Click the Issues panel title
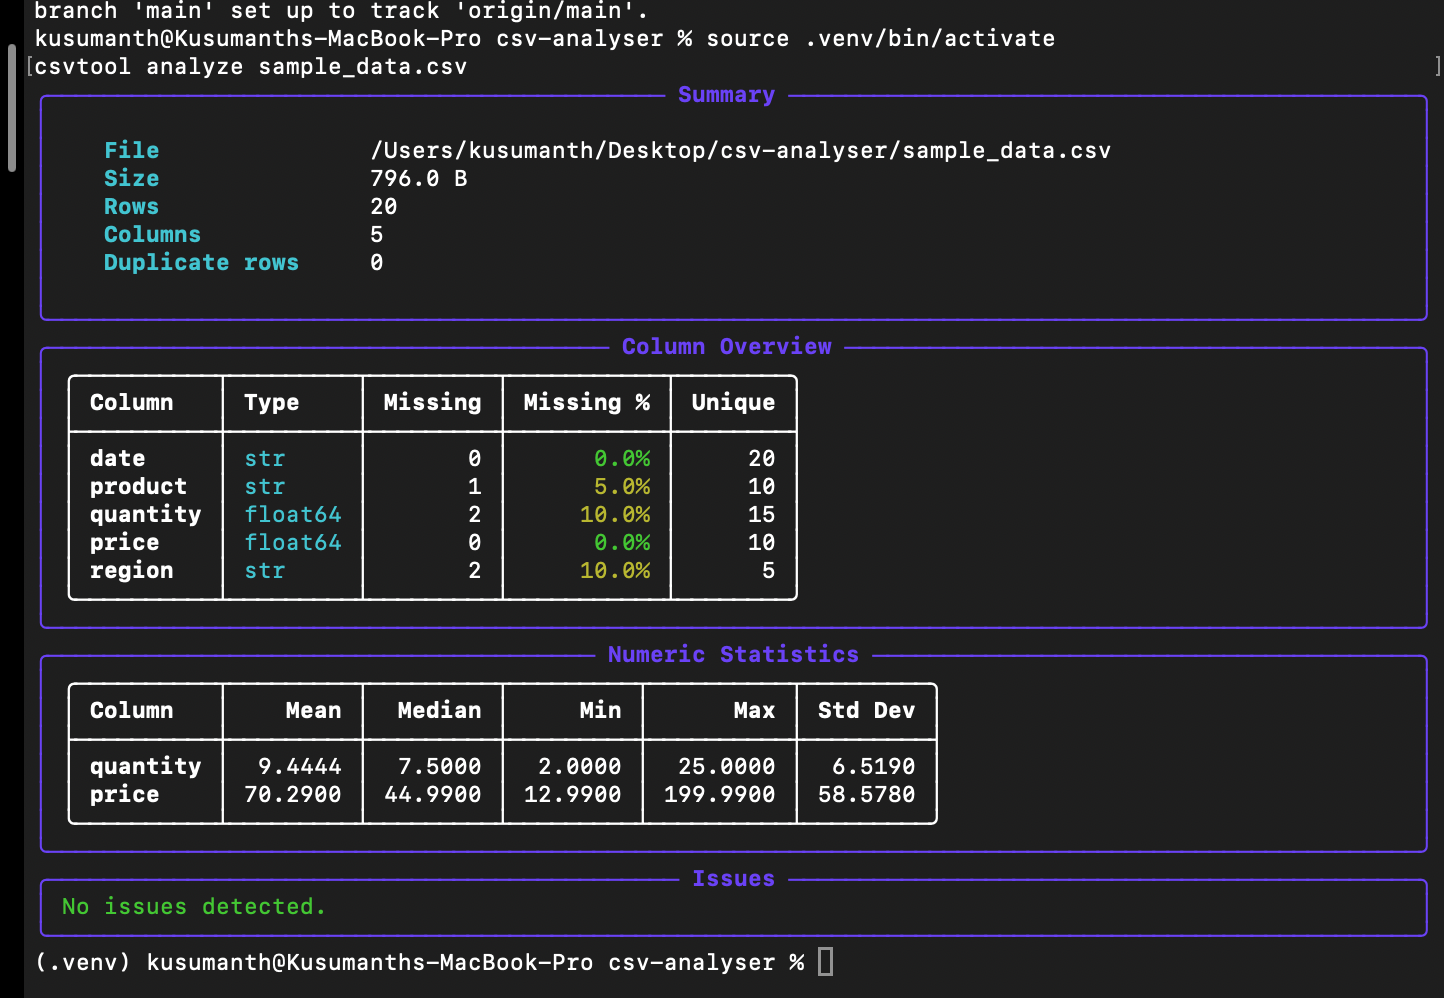The width and height of the screenshot is (1444, 998). [x=734, y=879]
